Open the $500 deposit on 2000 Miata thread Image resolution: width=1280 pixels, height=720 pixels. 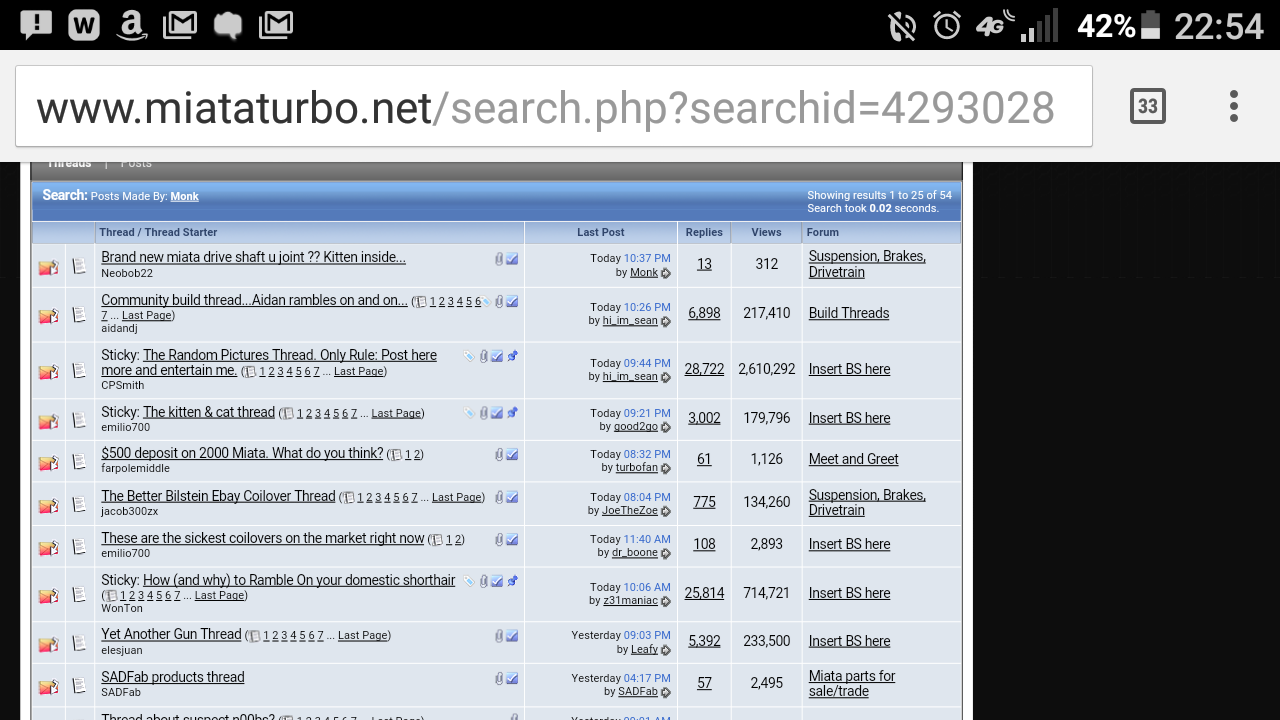242,454
